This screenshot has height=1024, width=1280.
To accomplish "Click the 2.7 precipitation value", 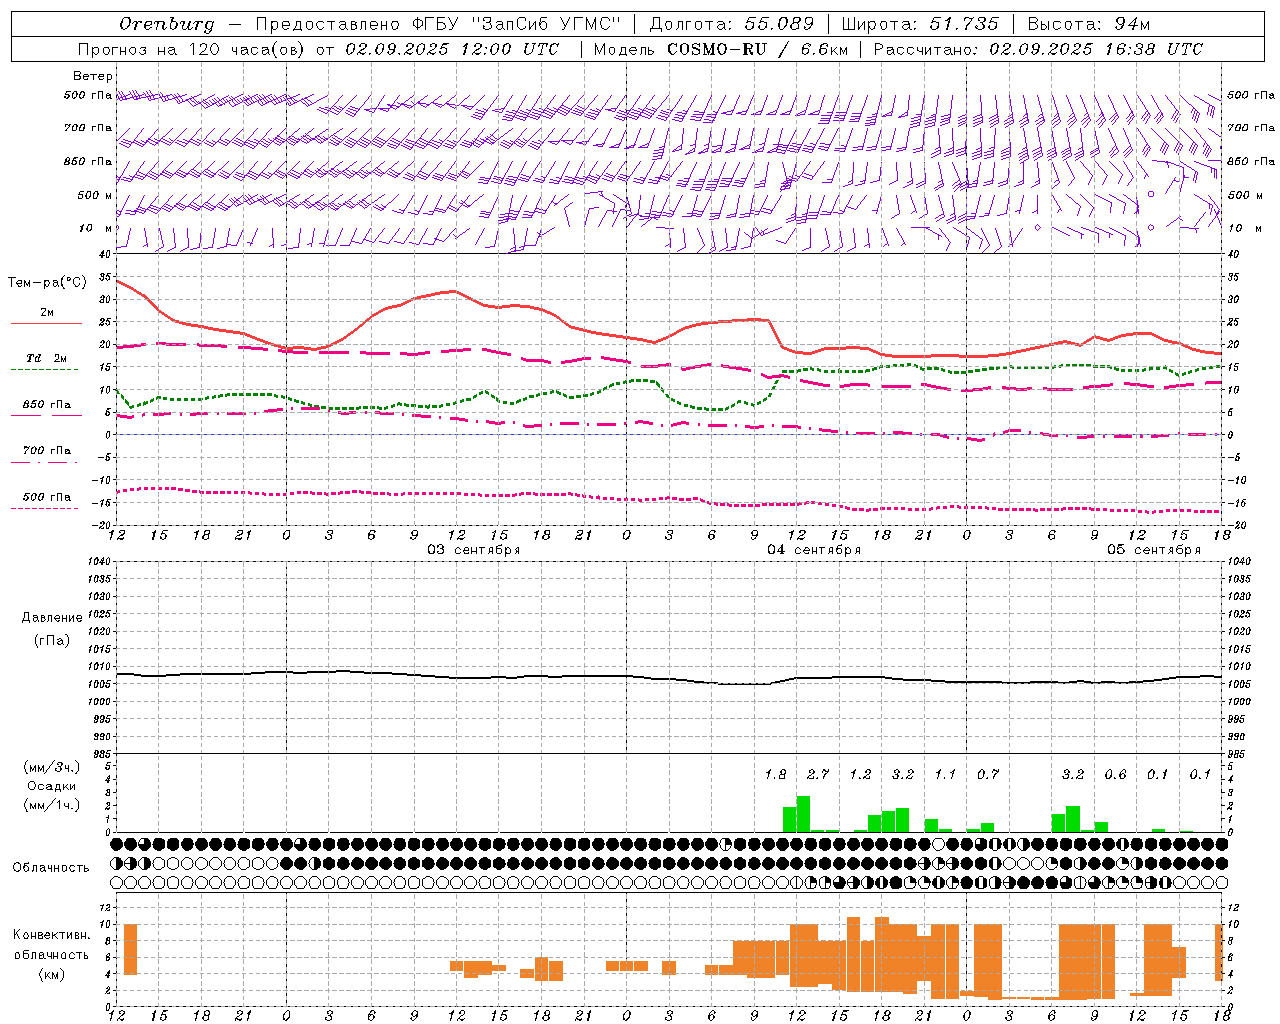I will (x=818, y=774).
